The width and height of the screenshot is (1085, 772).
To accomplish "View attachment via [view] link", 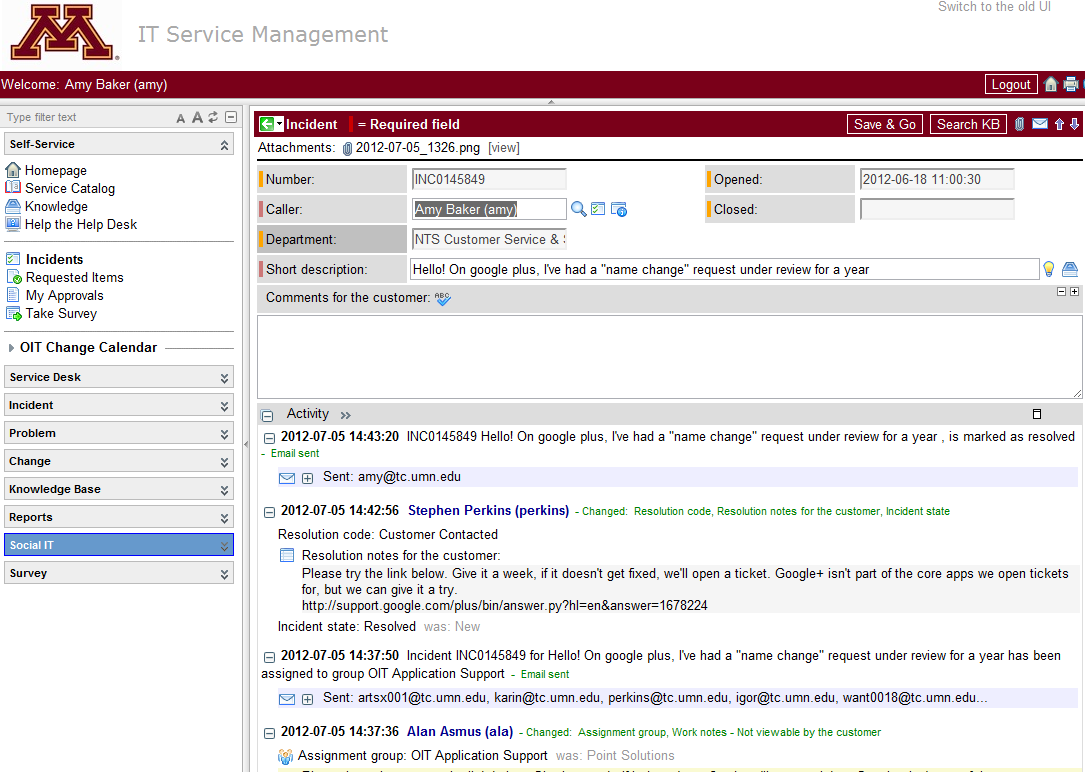I will pos(504,148).
